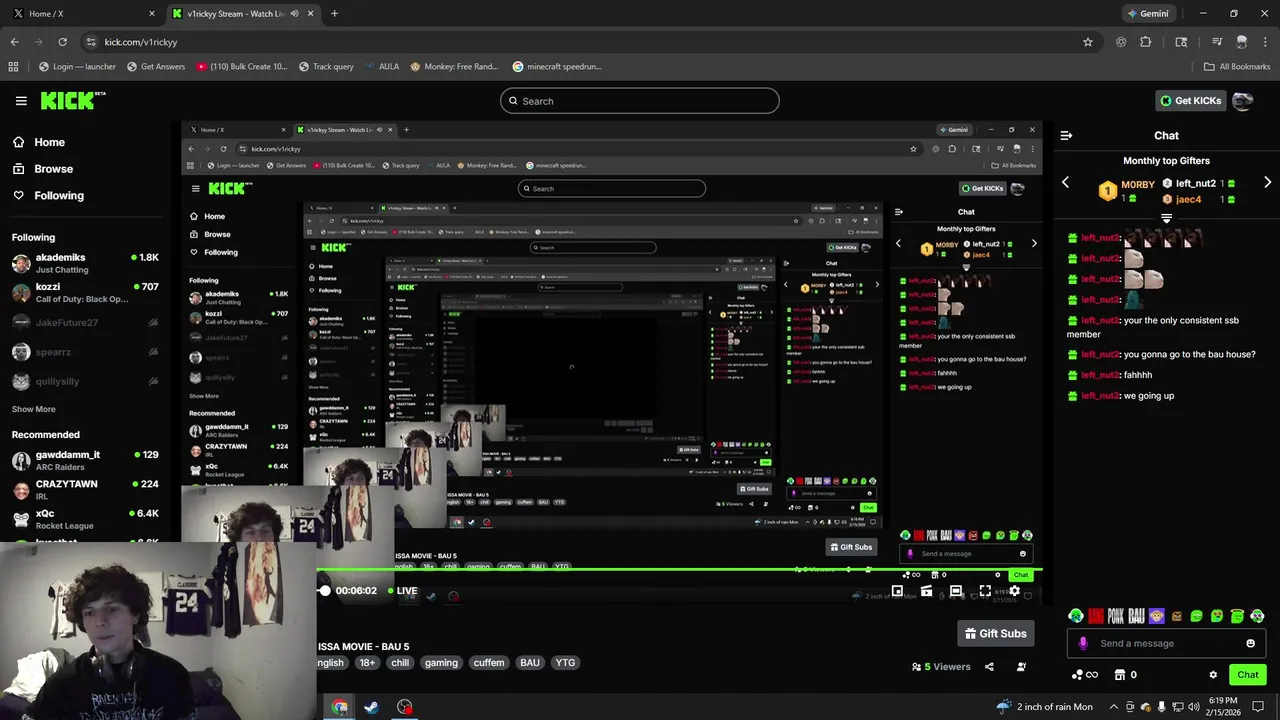Insert the green headphones emote on the left

[x=1075, y=616]
